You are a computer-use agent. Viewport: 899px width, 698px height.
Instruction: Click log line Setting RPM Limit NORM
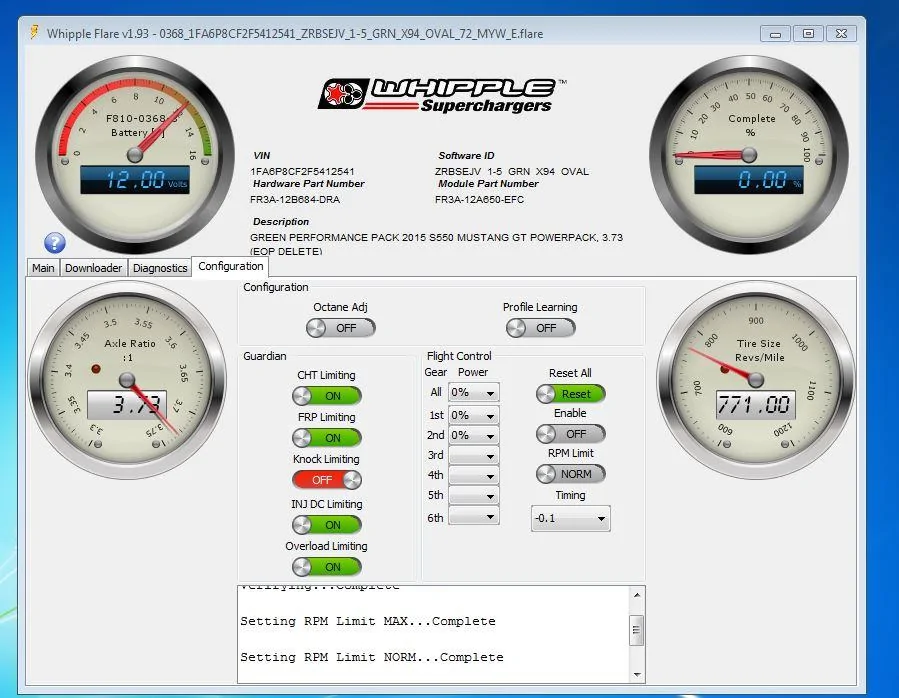pos(372,657)
